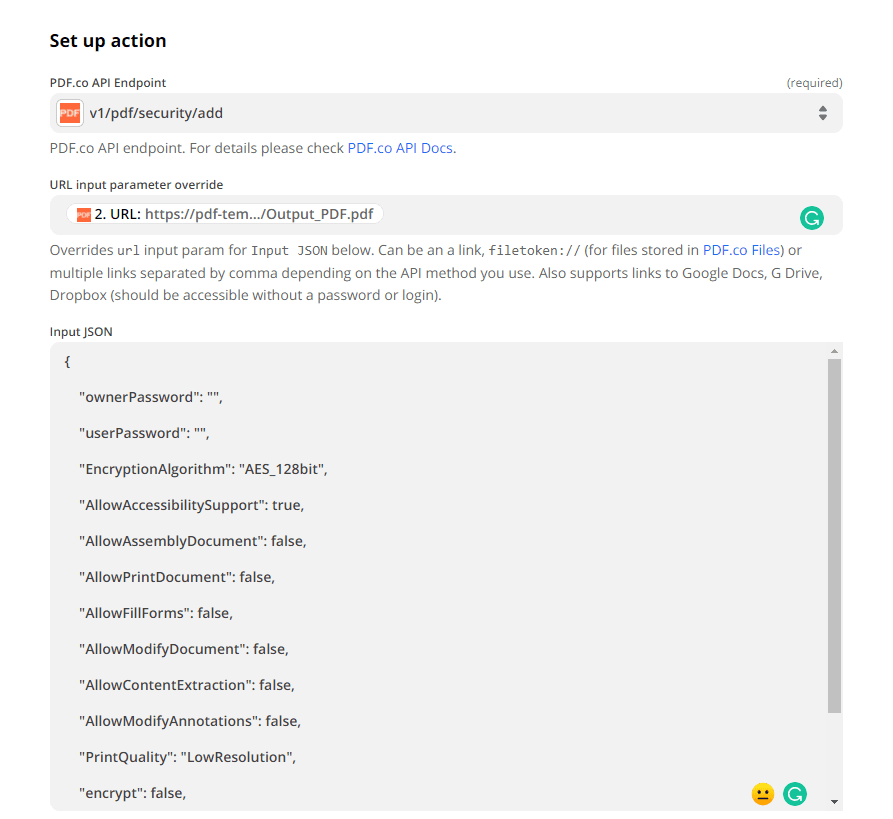Click the AllowPrintDocument false entry
This screenshot has height=819, width=893.
click(177, 577)
